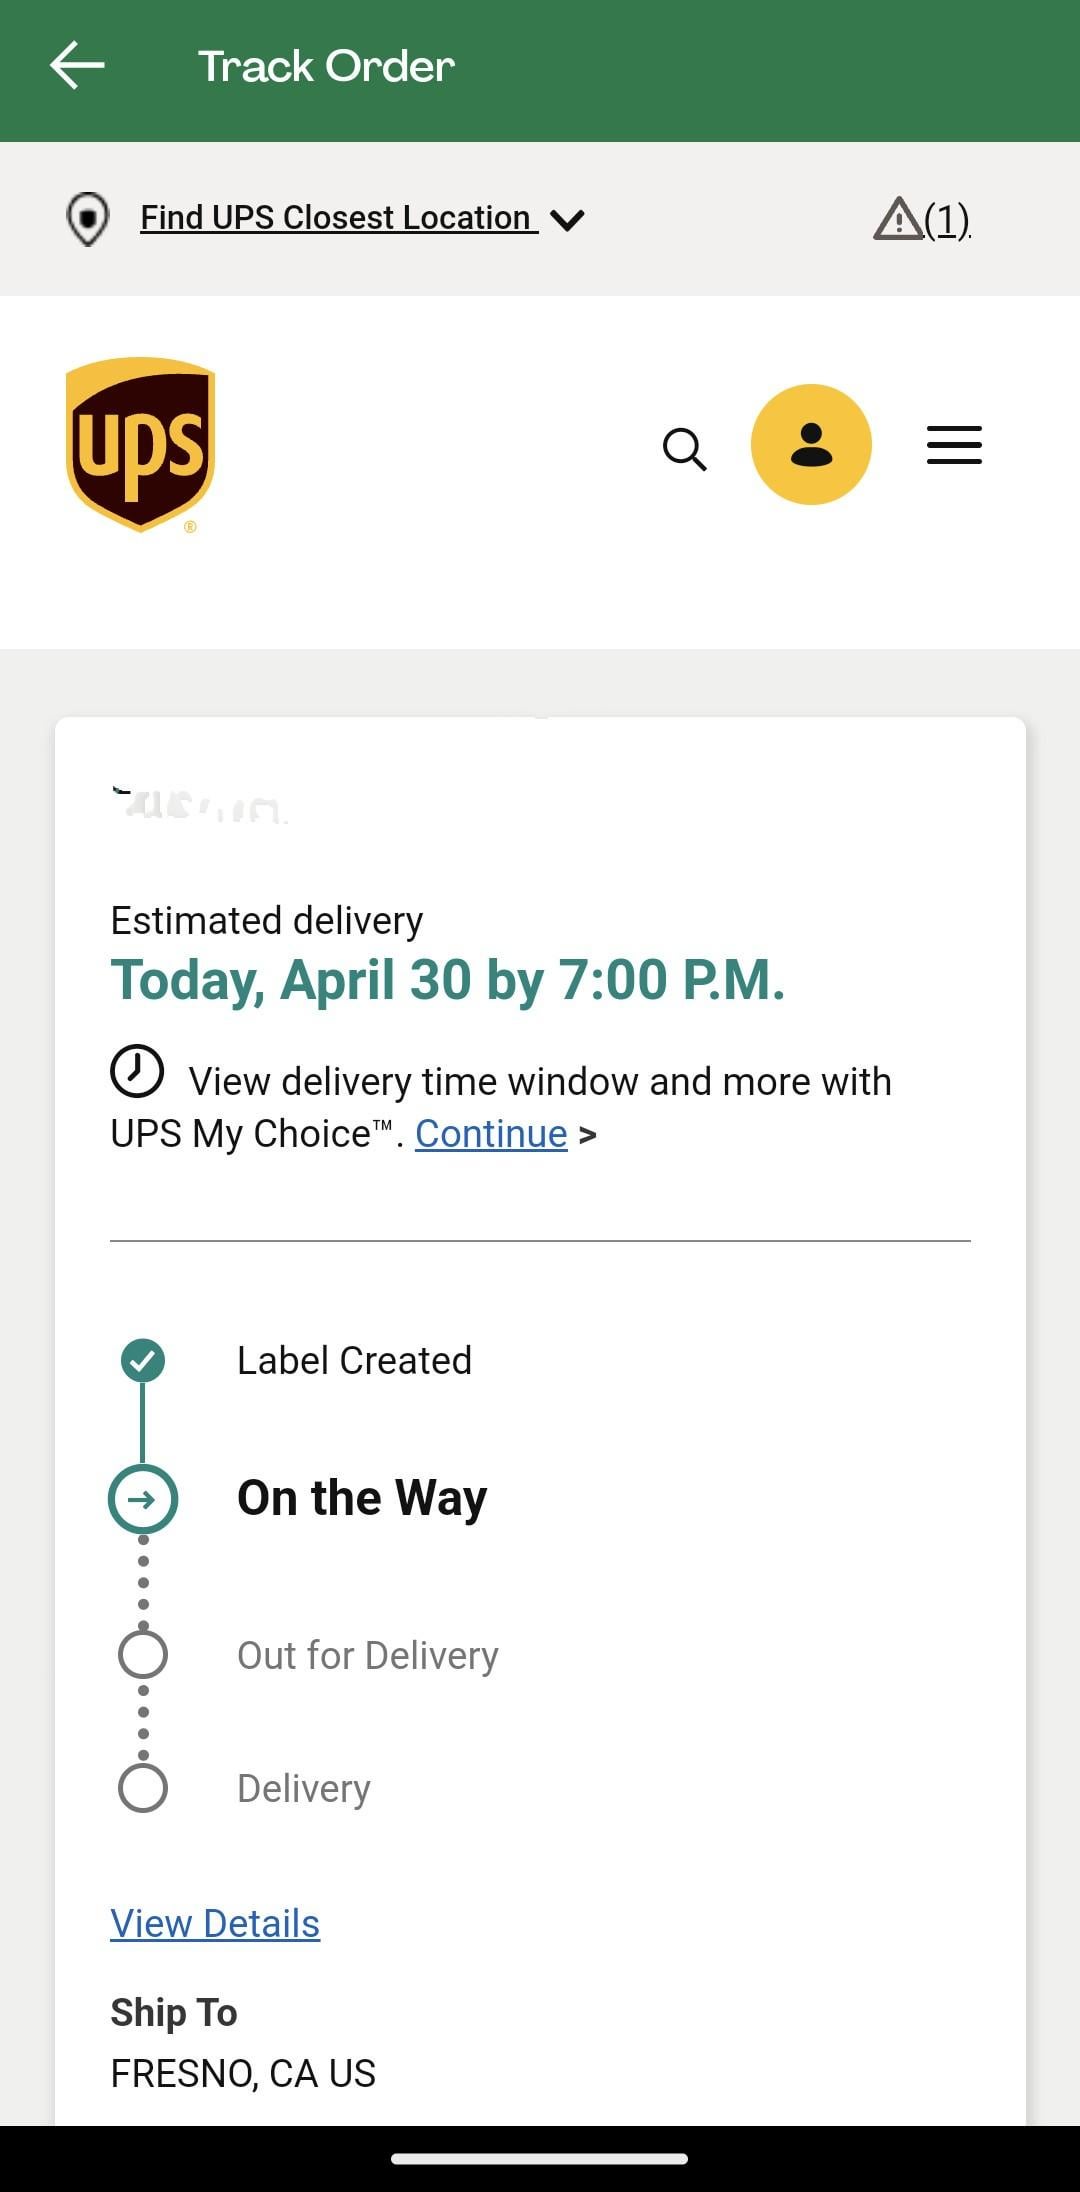Open the View Details link

(215, 1923)
